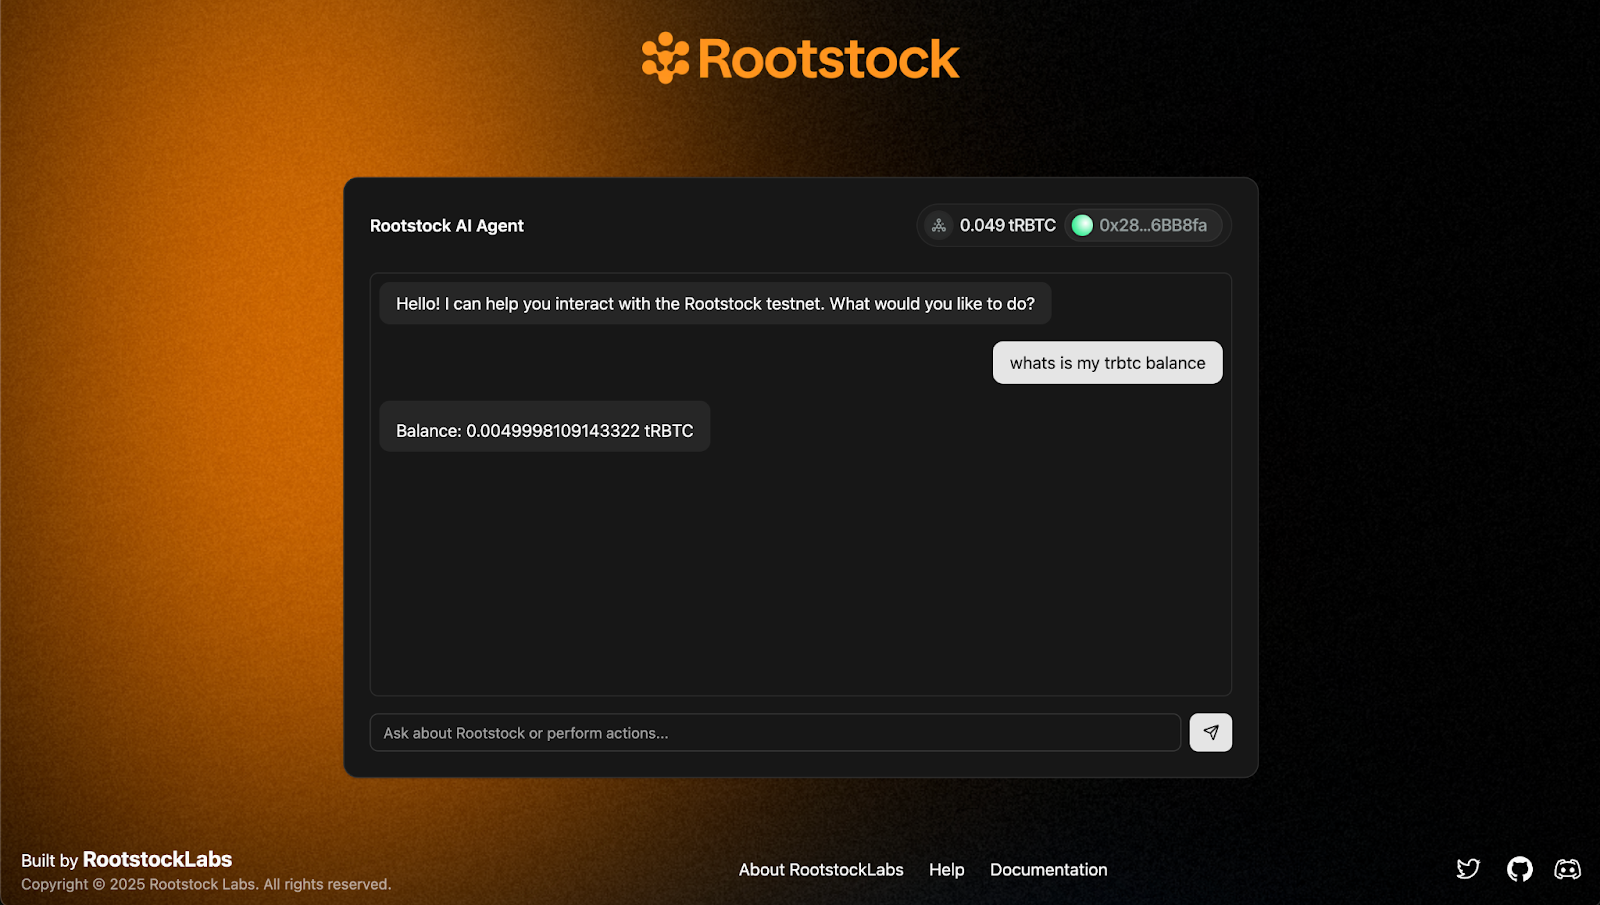Image resolution: width=1600 pixels, height=905 pixels.
Task: Click the green wallet avatar icon
Action: coord(1082,226)
